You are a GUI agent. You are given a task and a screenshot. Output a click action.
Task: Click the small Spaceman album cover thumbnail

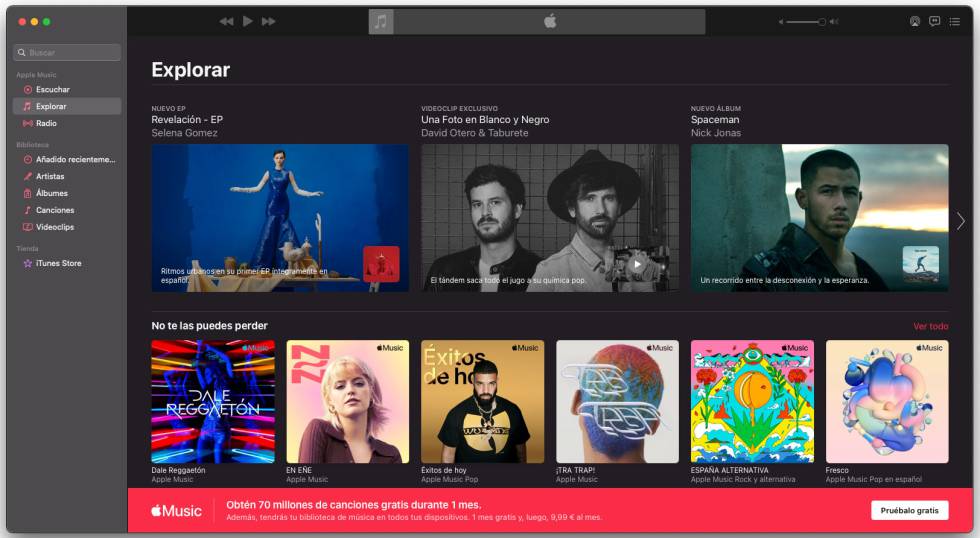[921, 264]
